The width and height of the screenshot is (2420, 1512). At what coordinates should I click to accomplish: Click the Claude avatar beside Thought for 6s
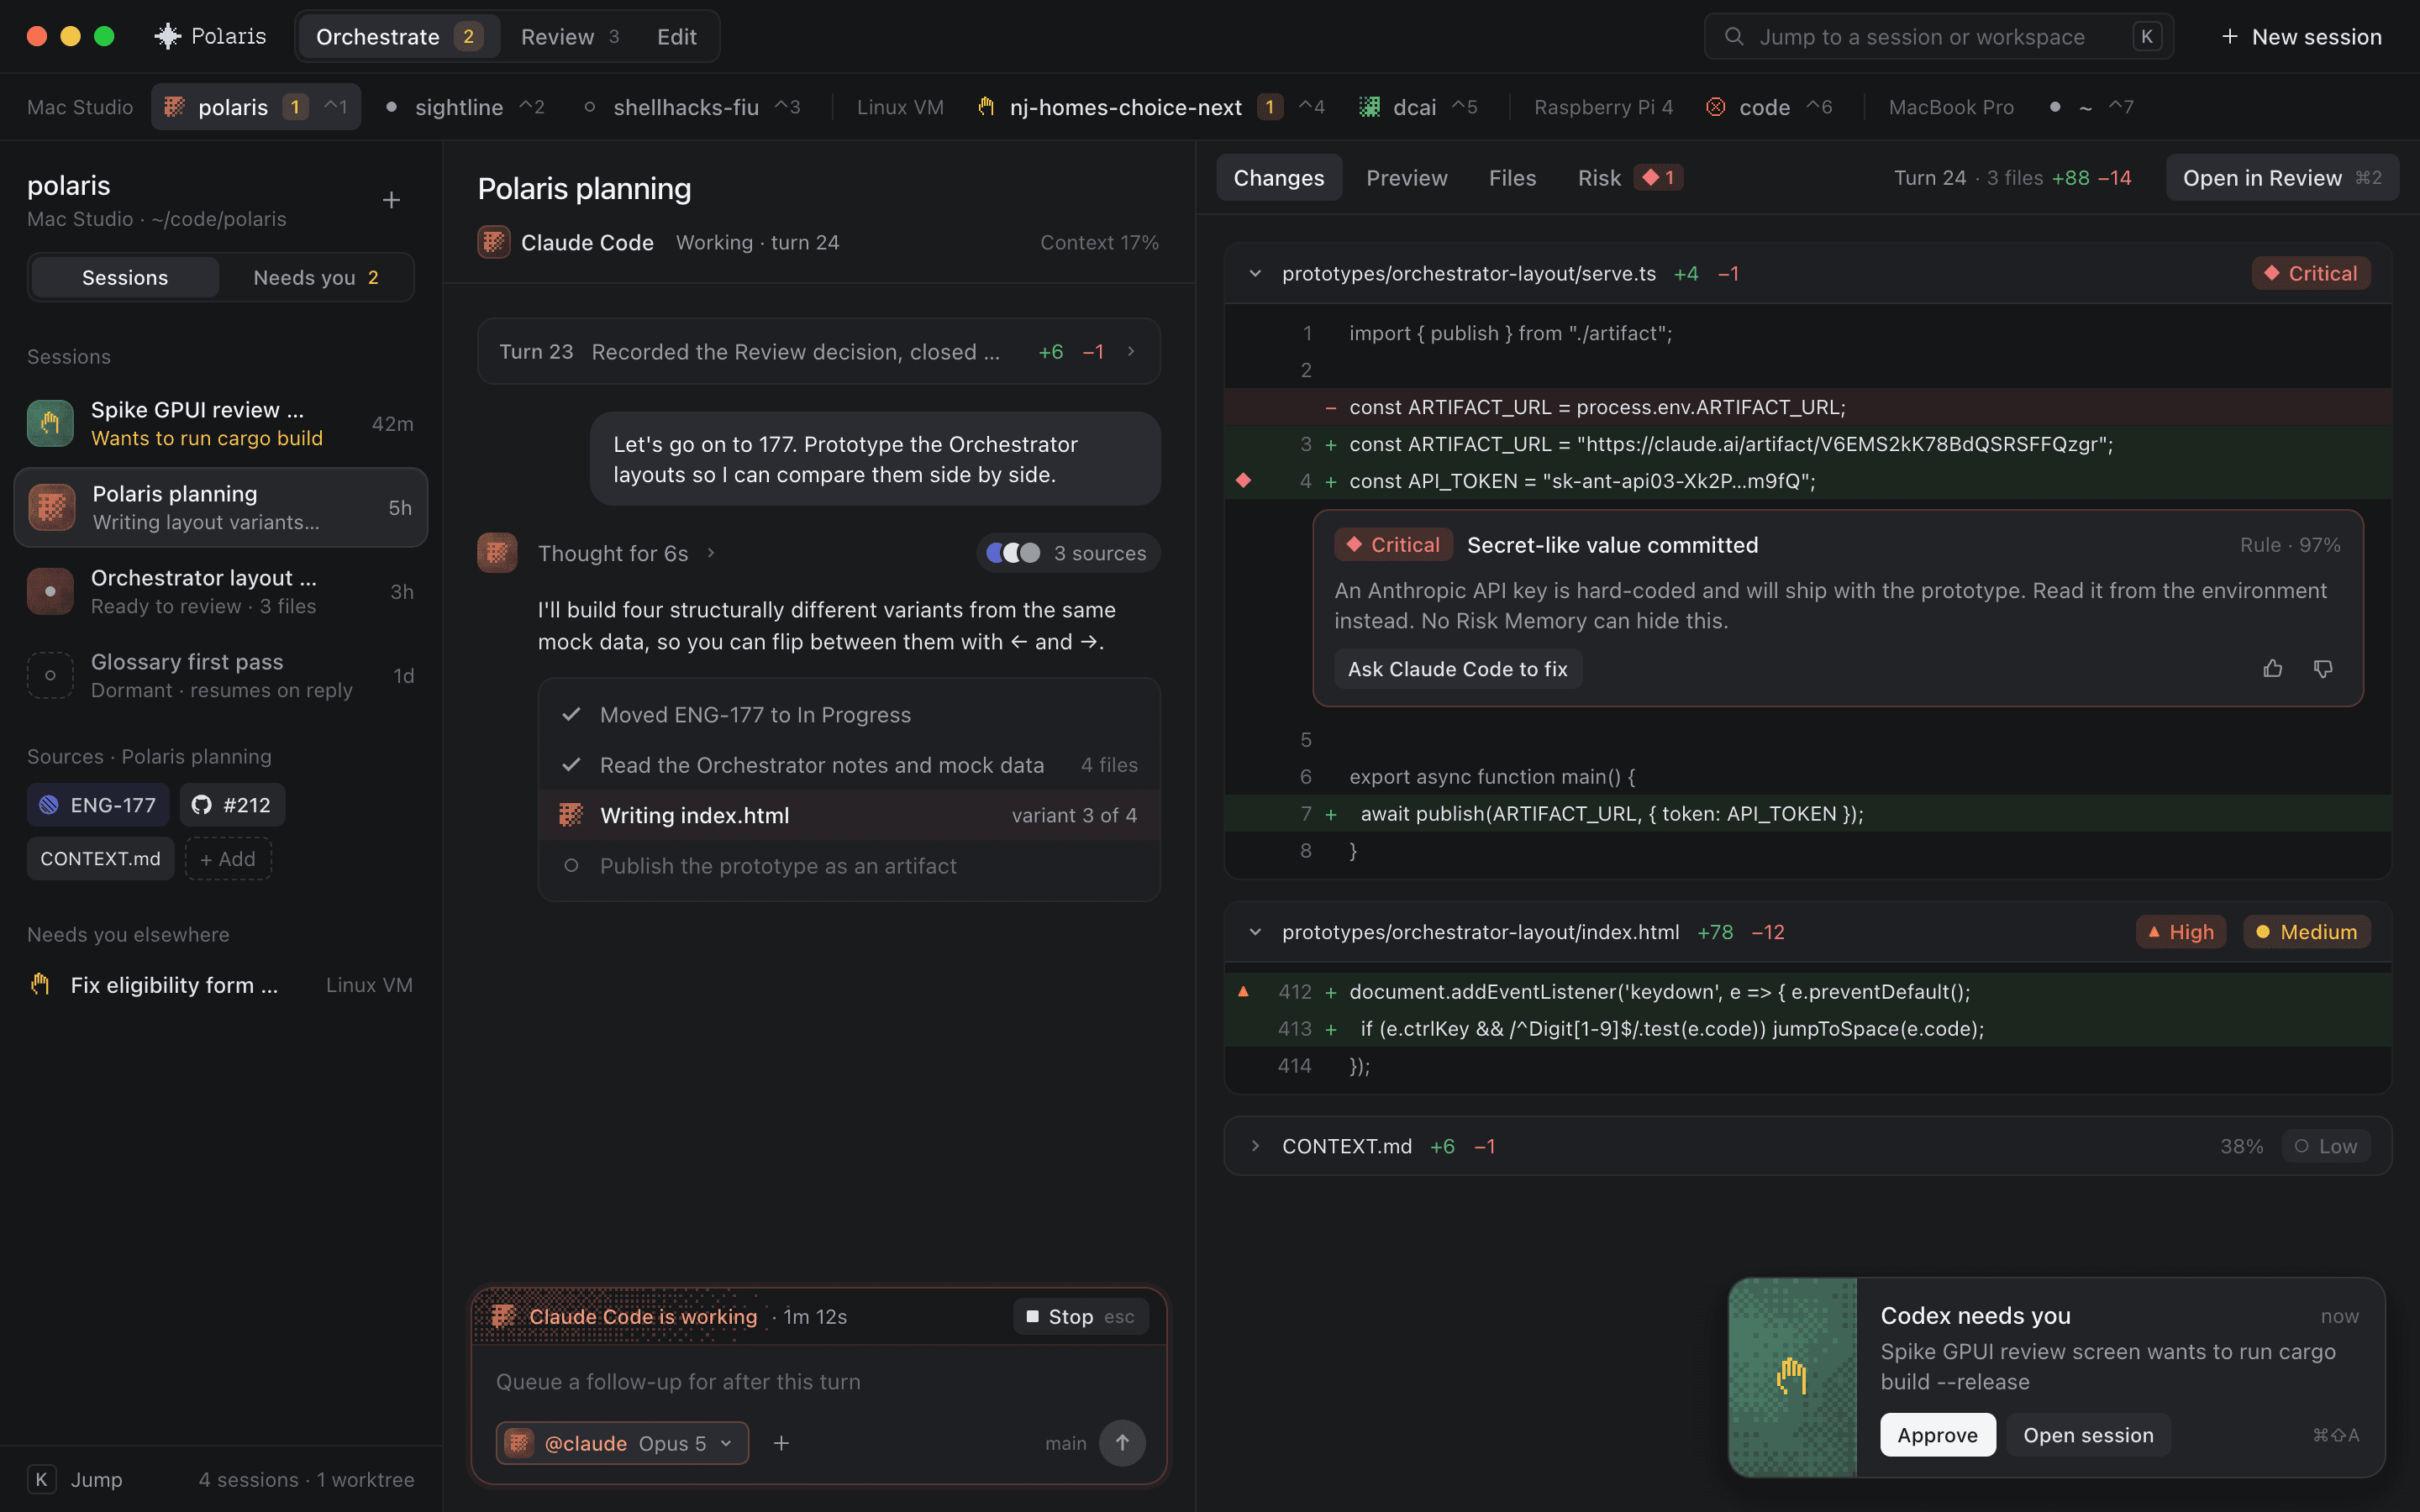pyautogui.click(x=497, y=553)
